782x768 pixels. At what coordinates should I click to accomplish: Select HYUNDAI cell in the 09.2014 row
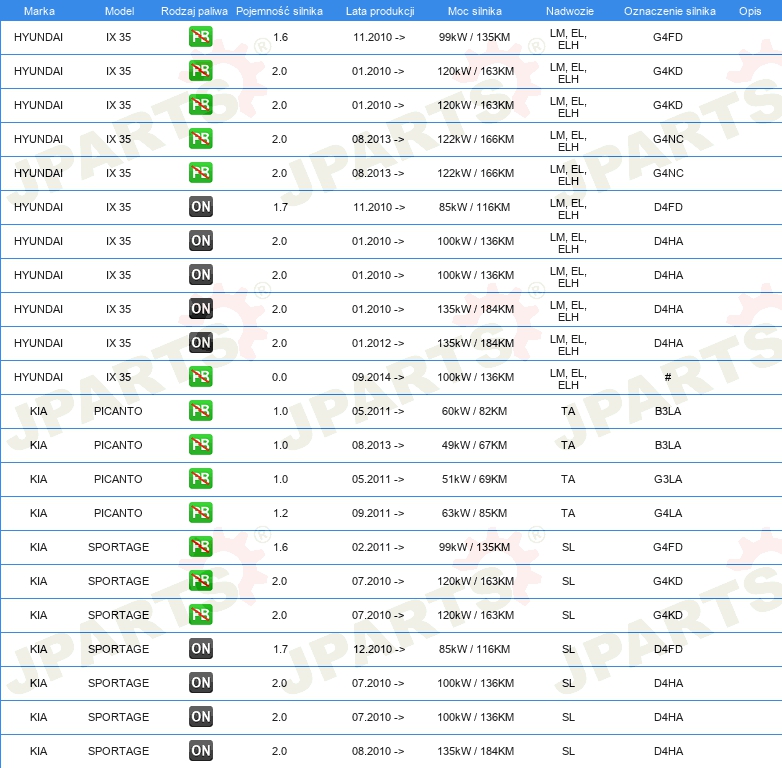(38, 377)
